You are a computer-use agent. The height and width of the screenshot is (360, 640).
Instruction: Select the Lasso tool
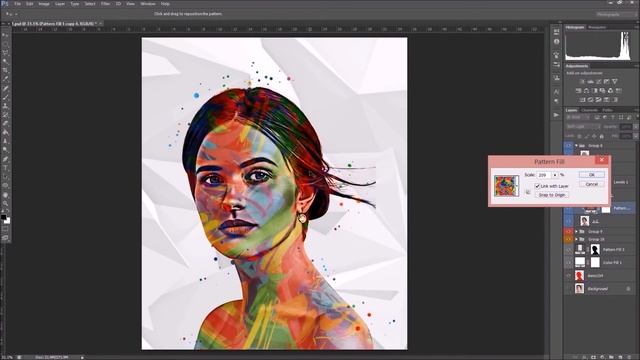click(5, 53)
